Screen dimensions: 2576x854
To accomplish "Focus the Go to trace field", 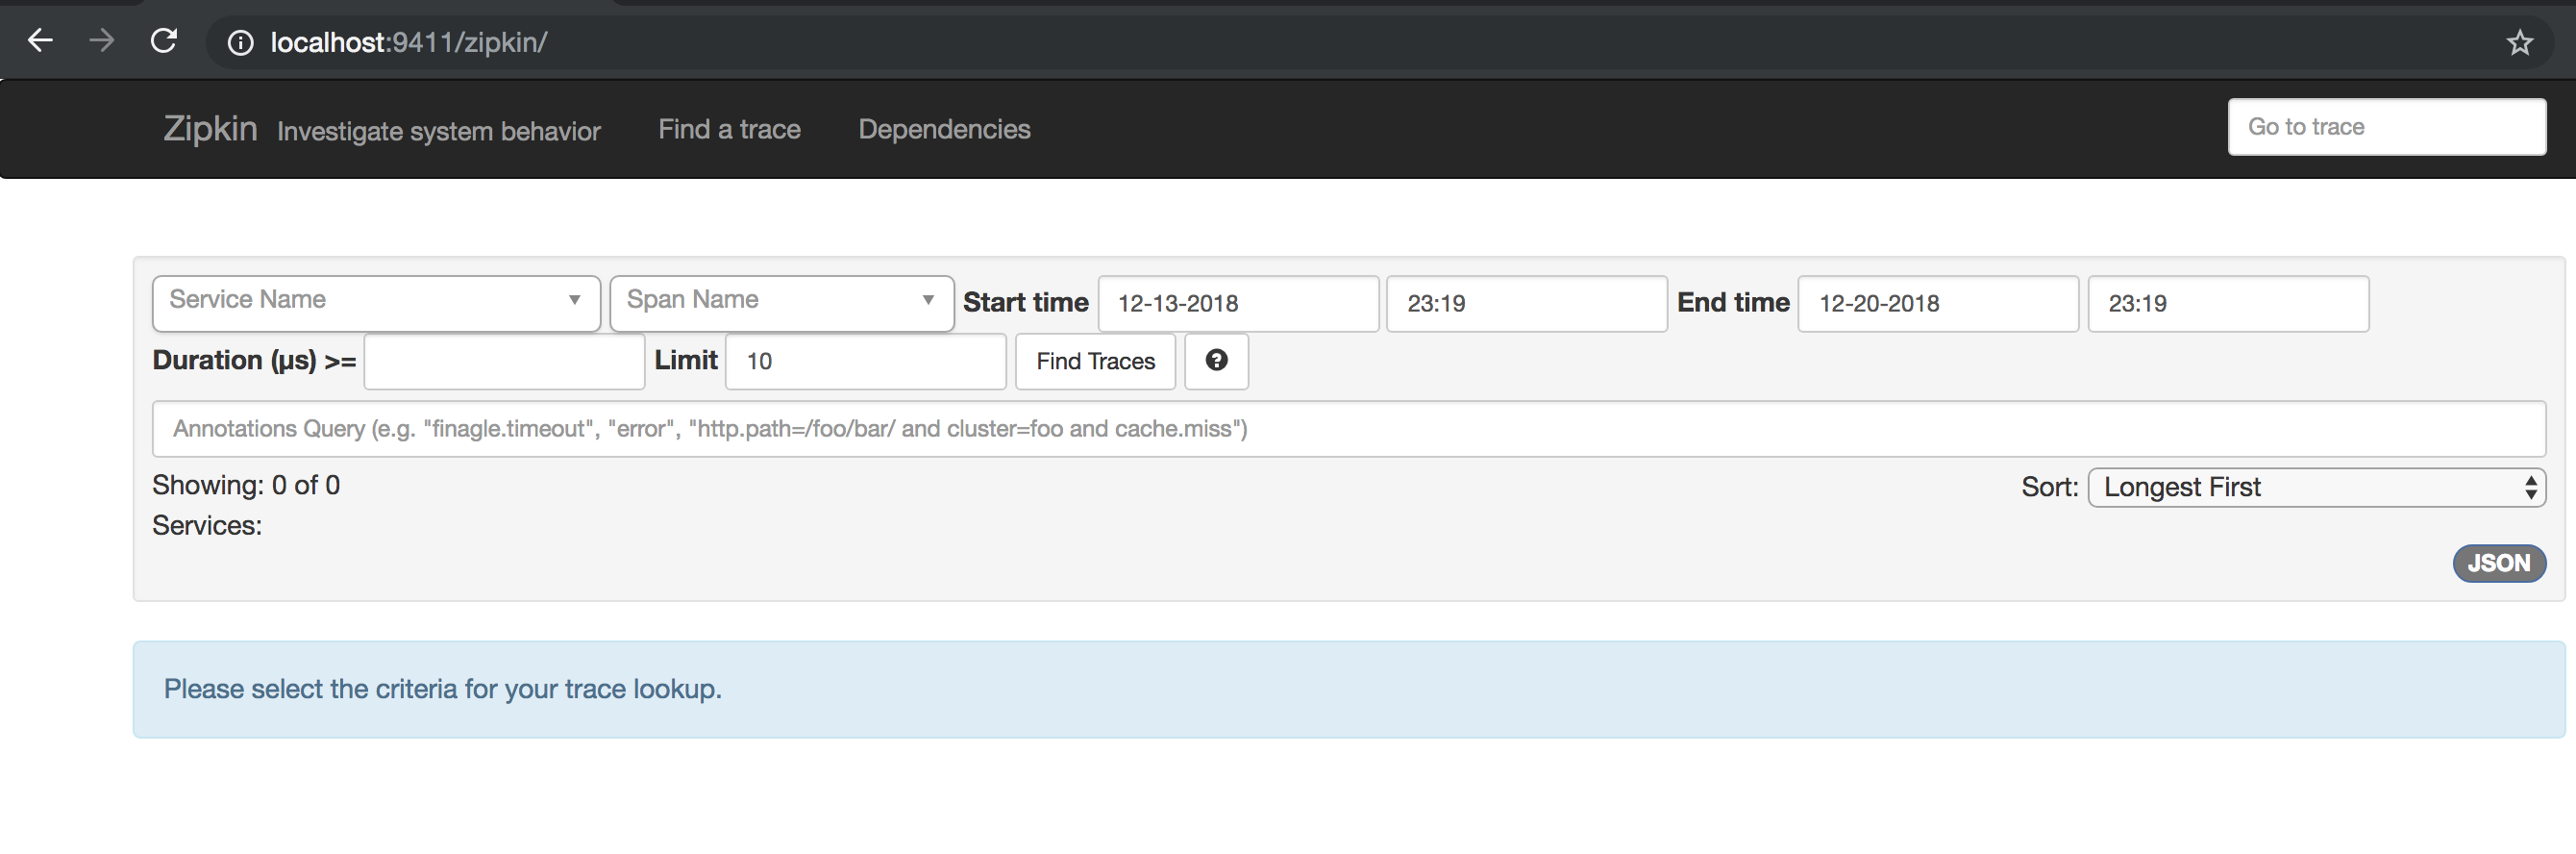I will click(2386, 127).
